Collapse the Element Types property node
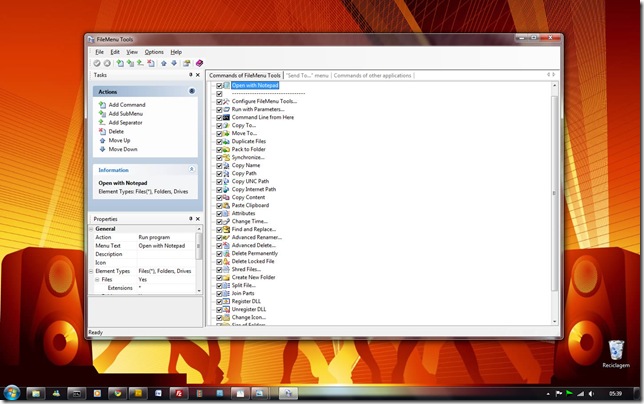644x404 pixels. coord(91,271)
